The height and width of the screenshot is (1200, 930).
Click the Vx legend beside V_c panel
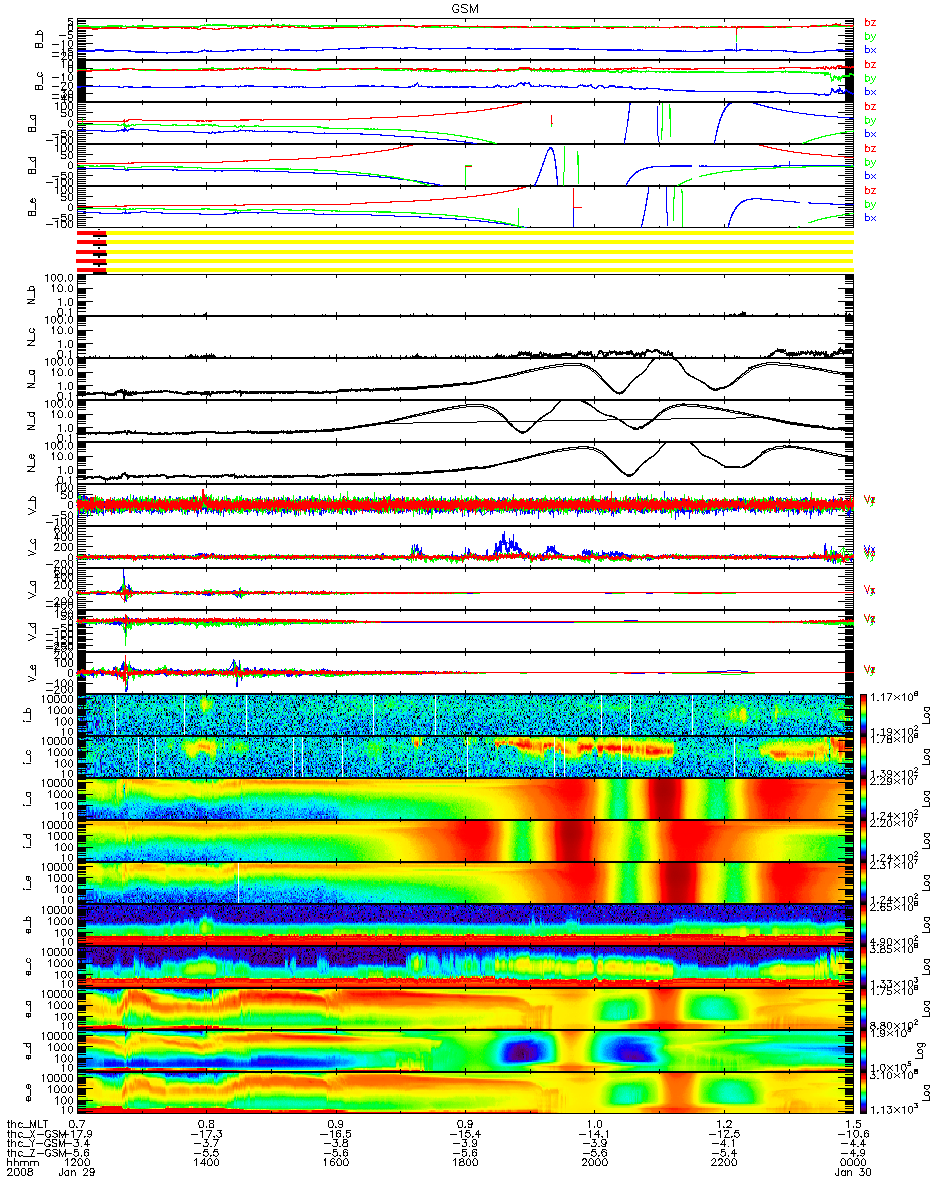869,550
